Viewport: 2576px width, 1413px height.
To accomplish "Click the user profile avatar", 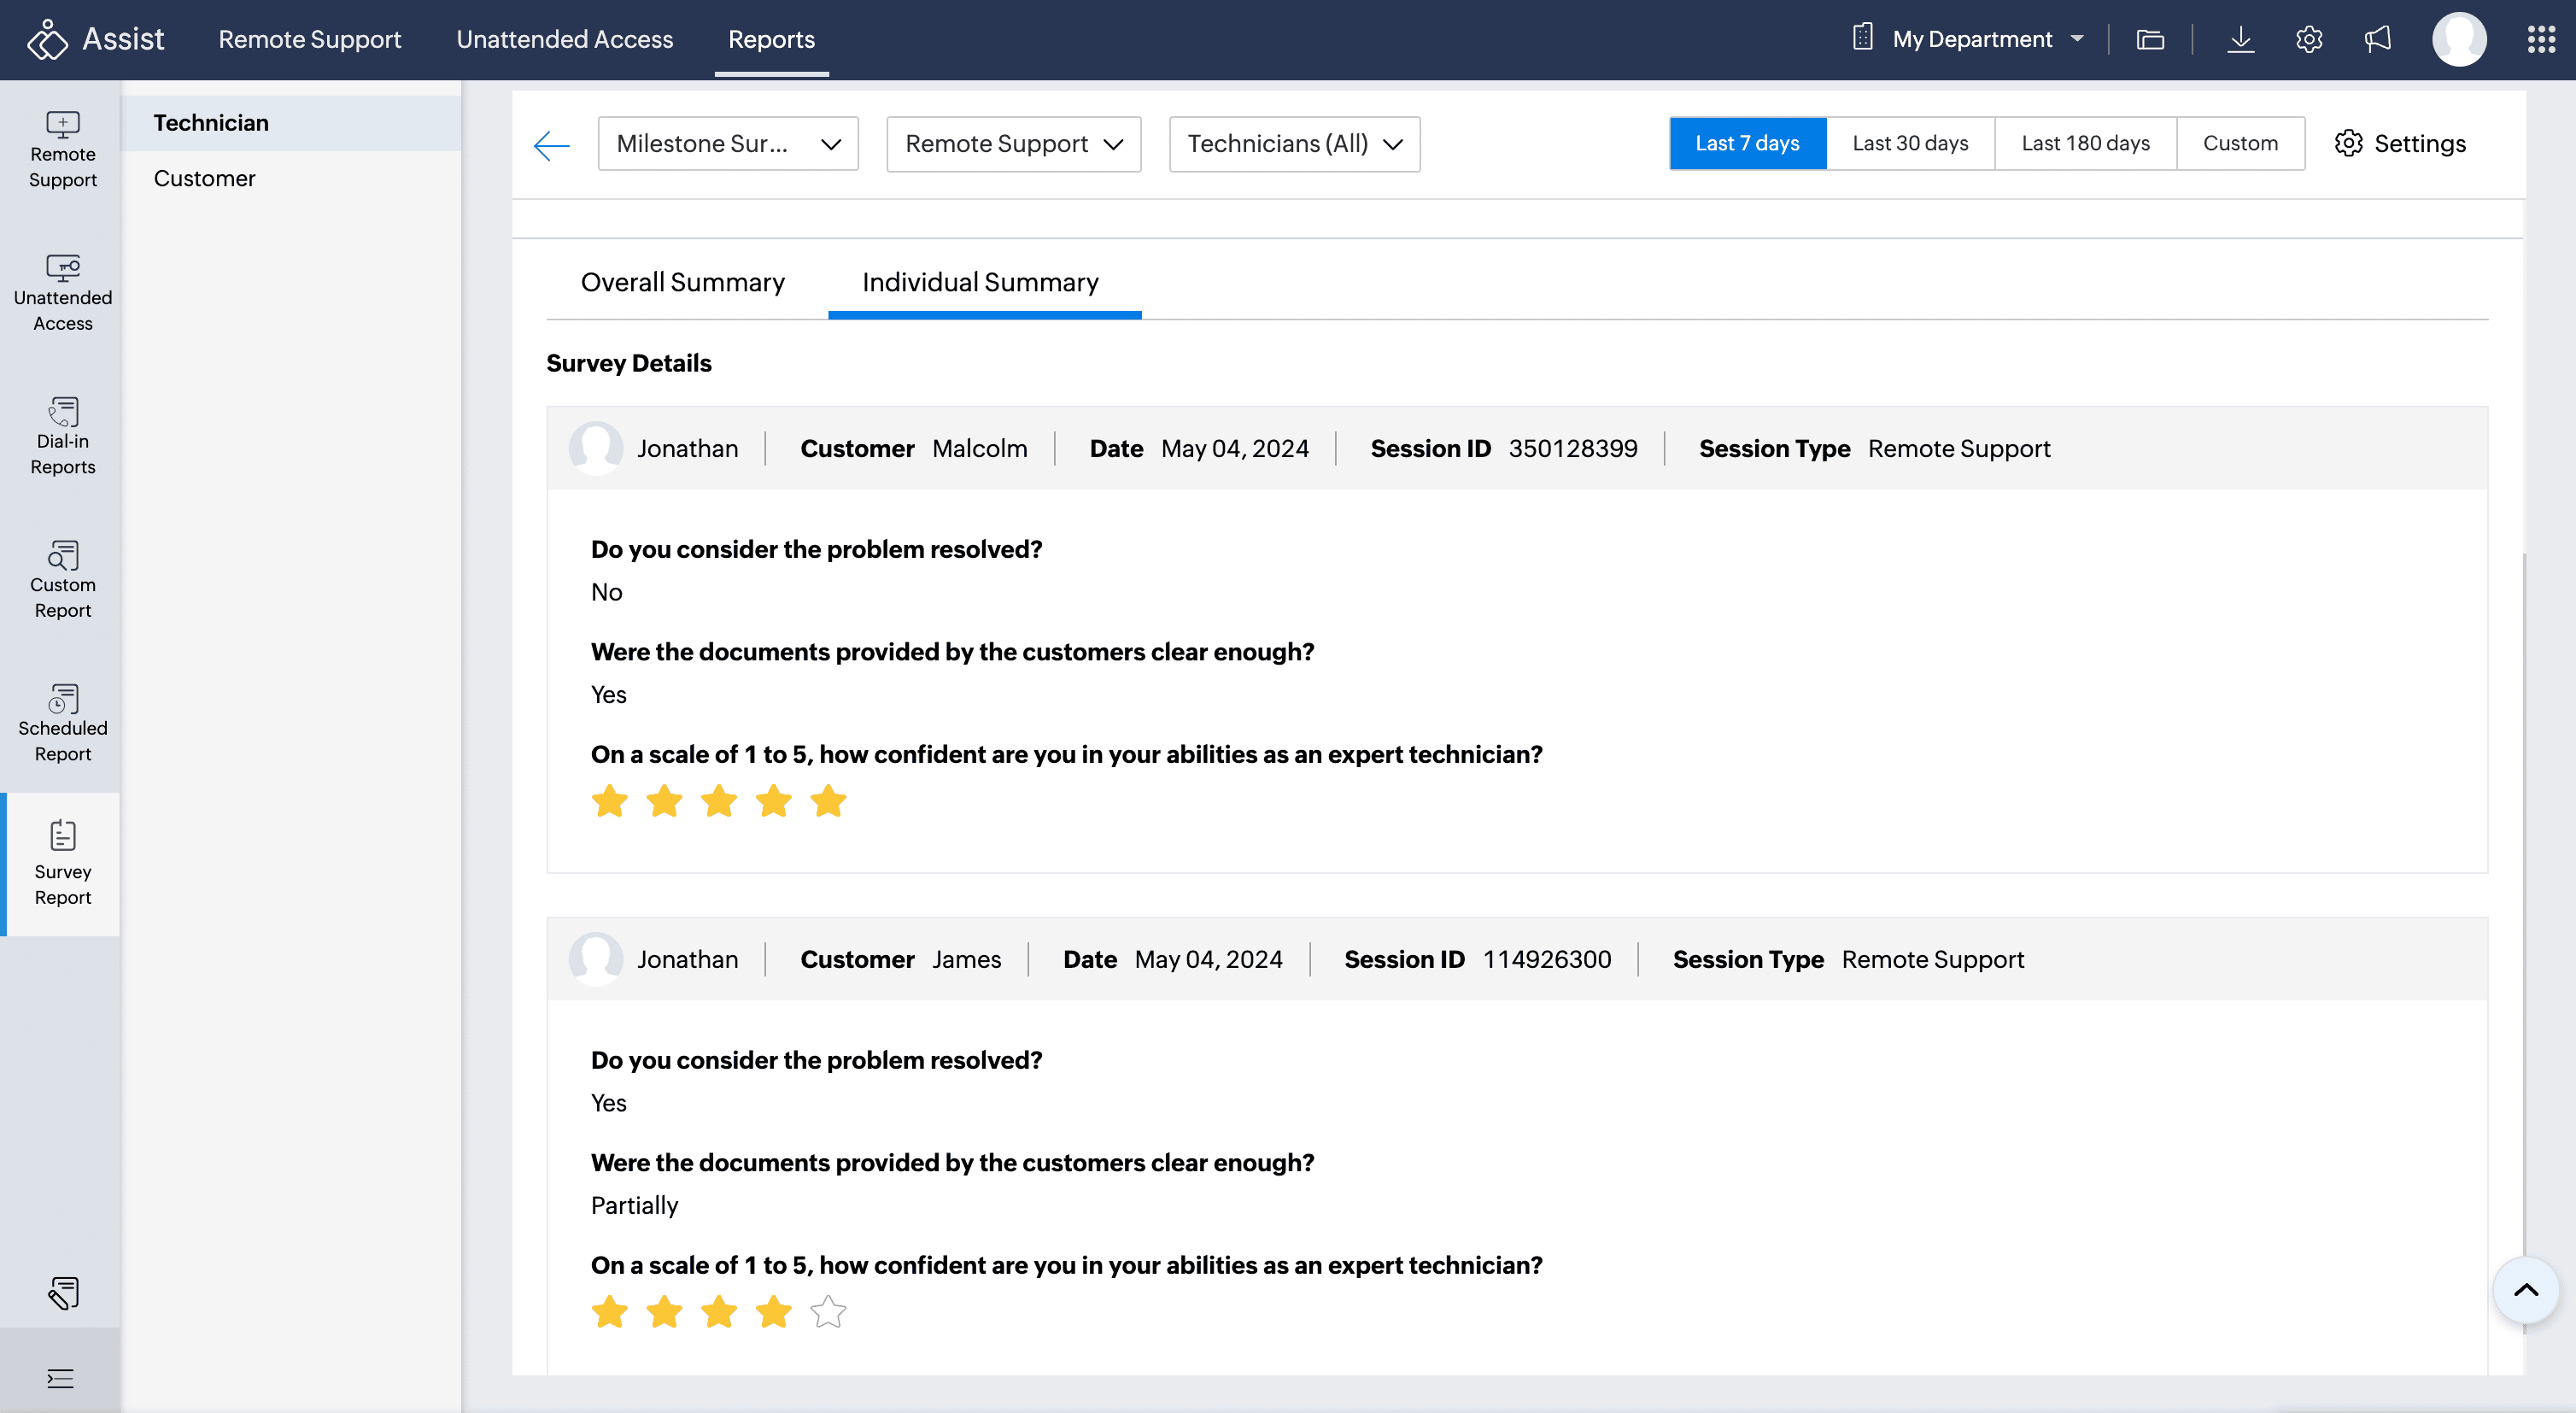I will point(2458,39).
